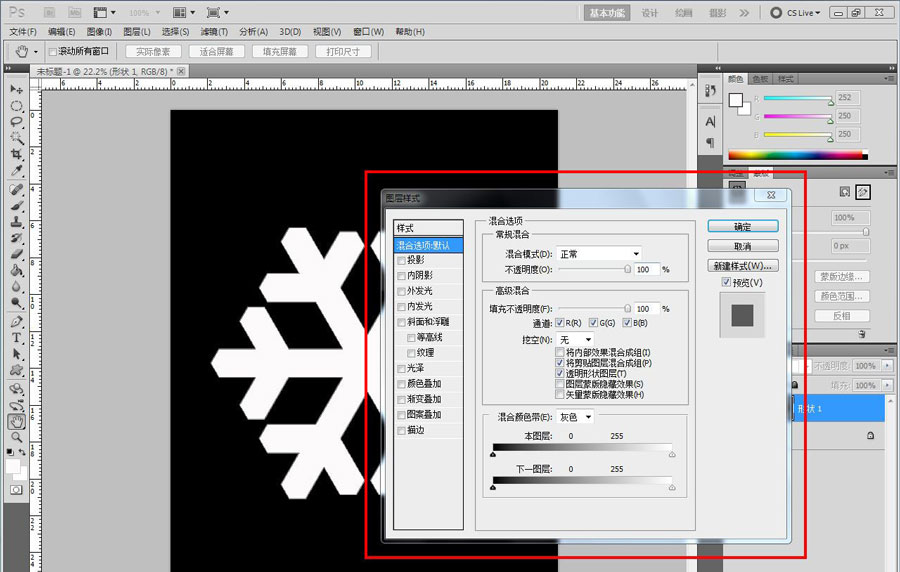Enable the 描边 stroke effect checkbox
Viewport: 900px width, 572px height.
click(x=402, y=431)
